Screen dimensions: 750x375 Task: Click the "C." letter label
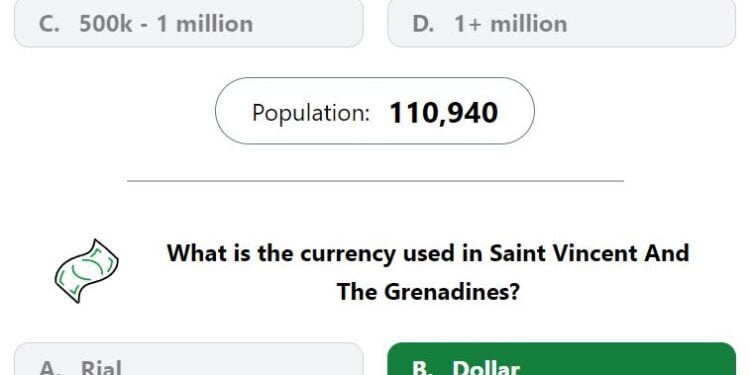pyautogui.click(x=49, y=24)
